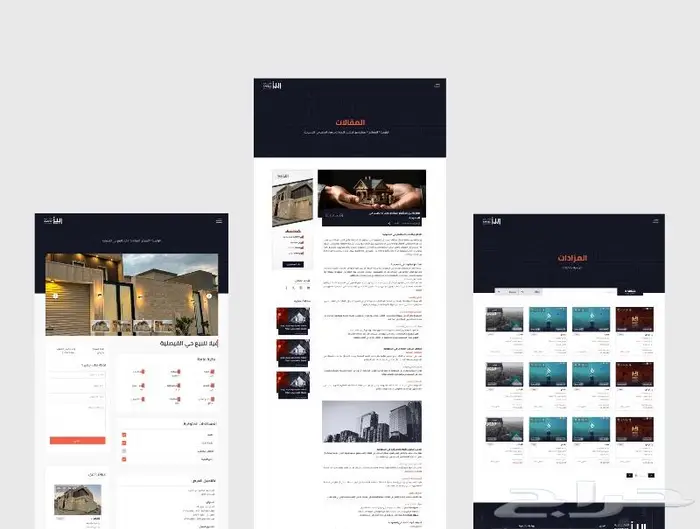Open the red auction card in second row
The image size is (700, 529).
tap(634, 374)
